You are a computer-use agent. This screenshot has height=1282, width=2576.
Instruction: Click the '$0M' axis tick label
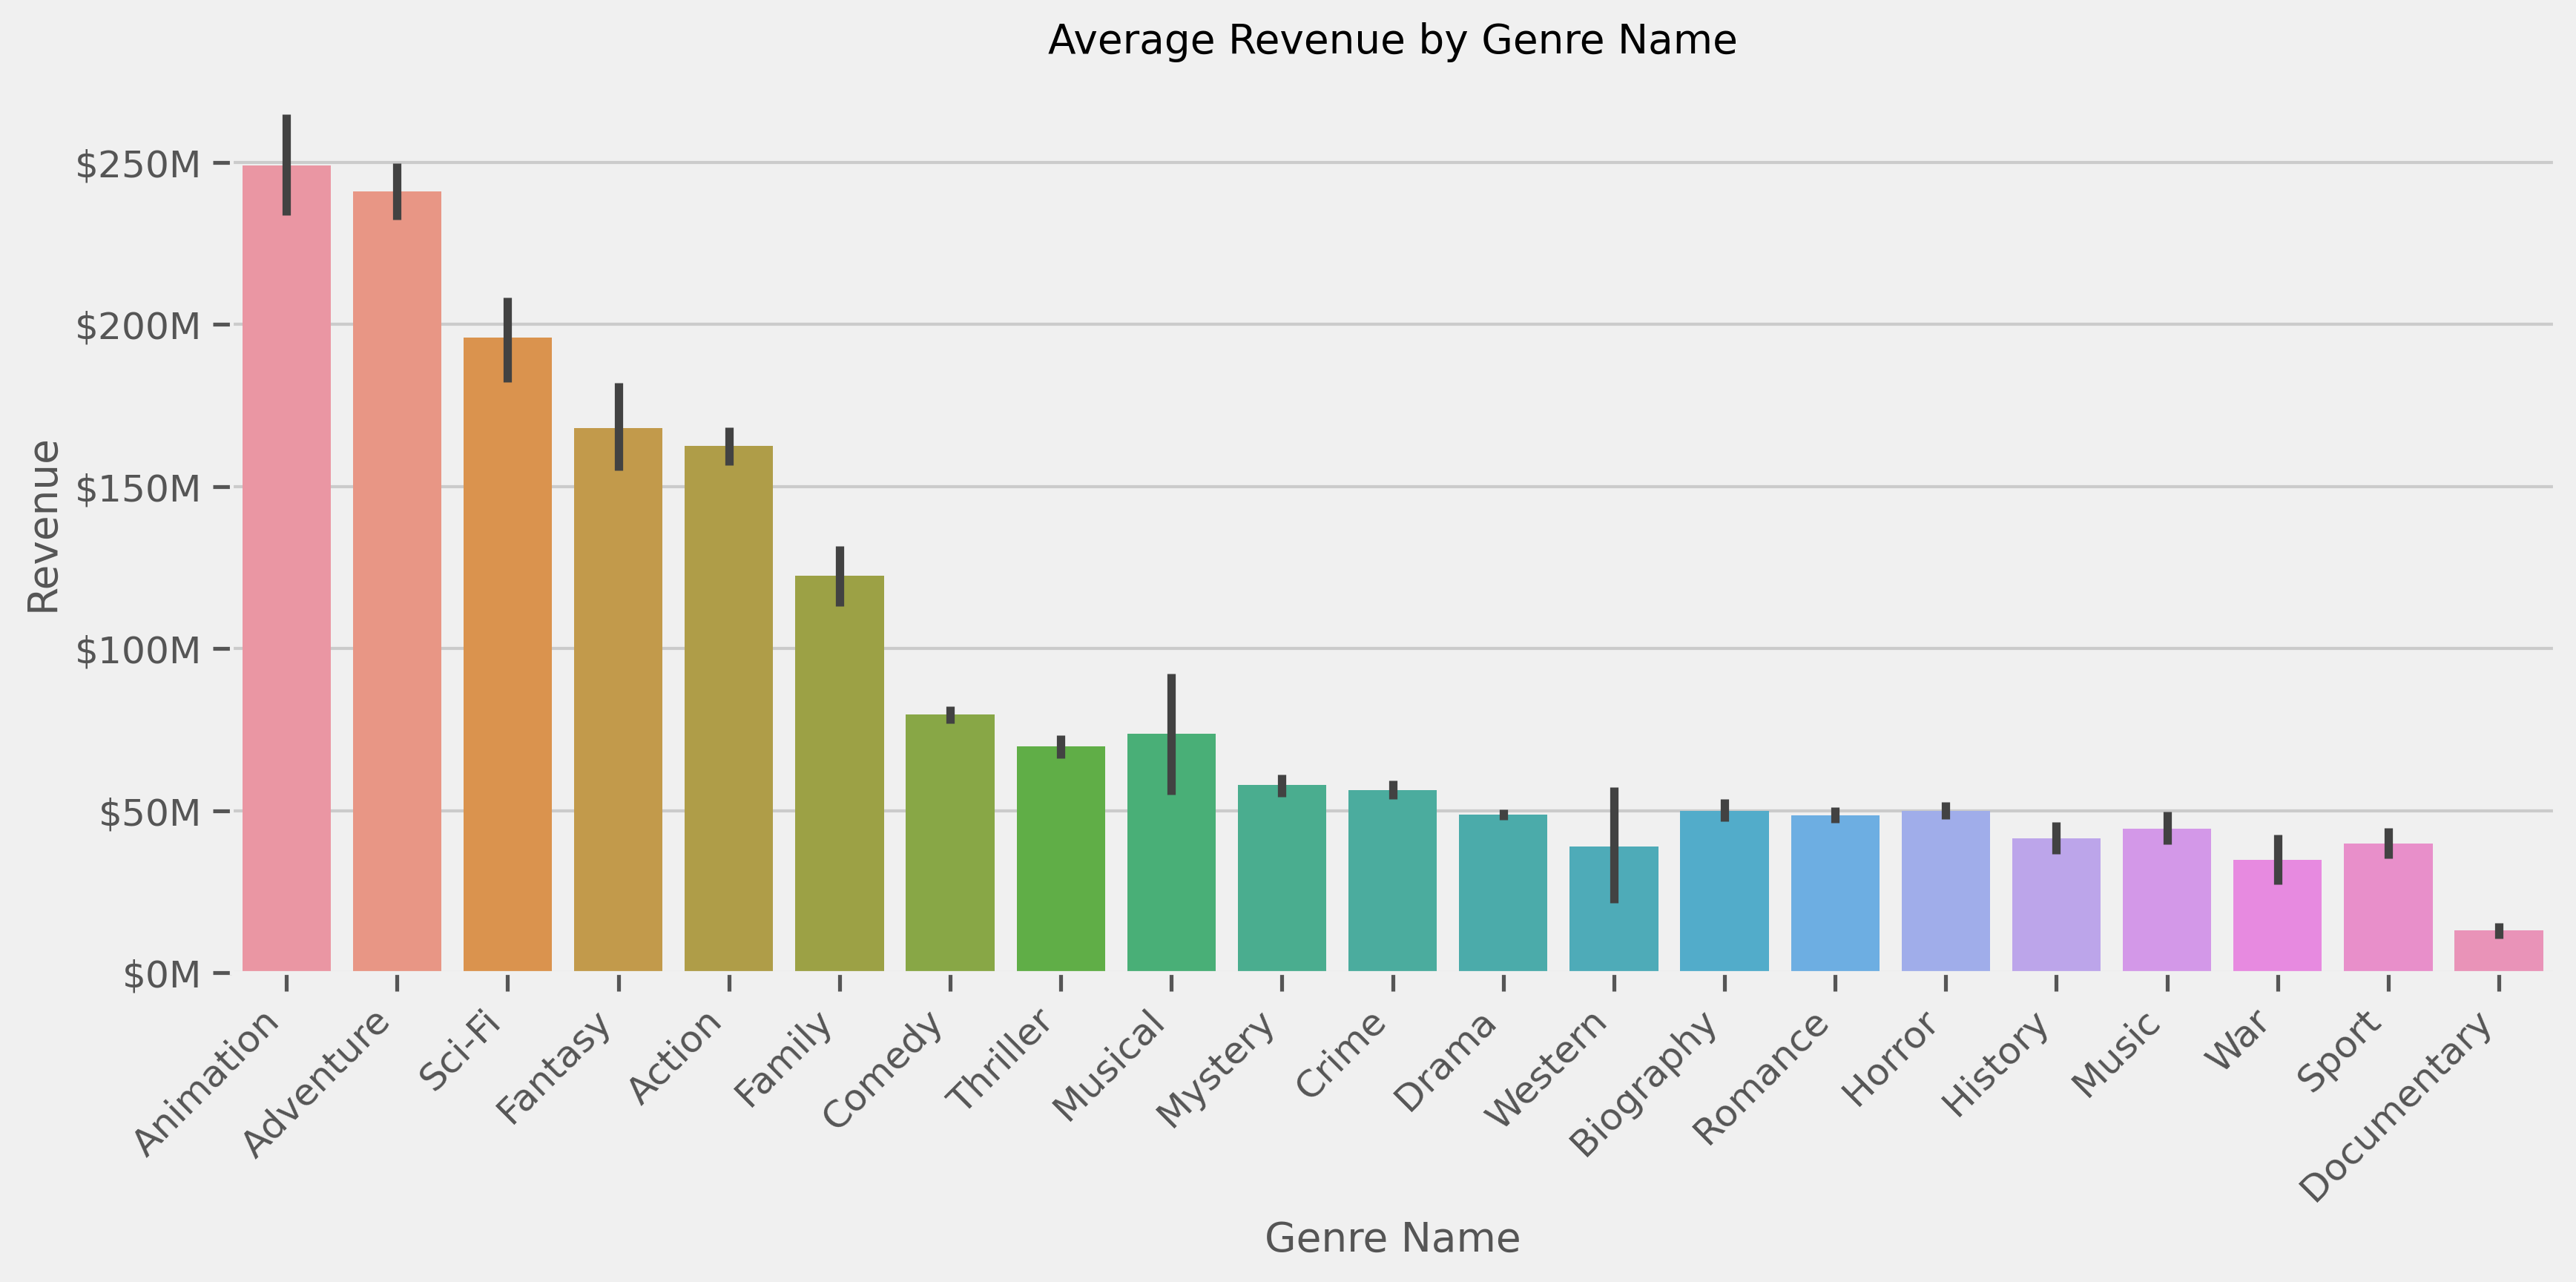pos(162,975)
